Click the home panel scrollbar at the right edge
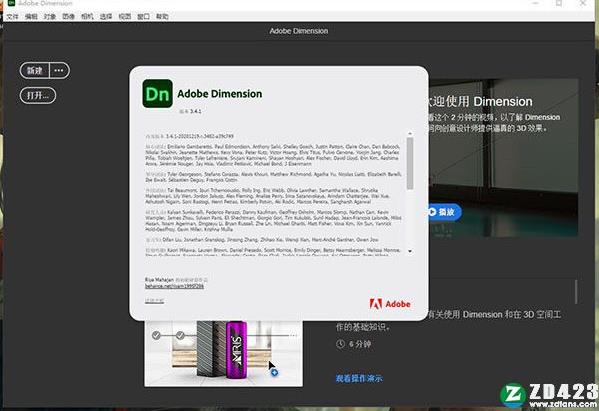This screenshot has height=411, width=599. 576,292
